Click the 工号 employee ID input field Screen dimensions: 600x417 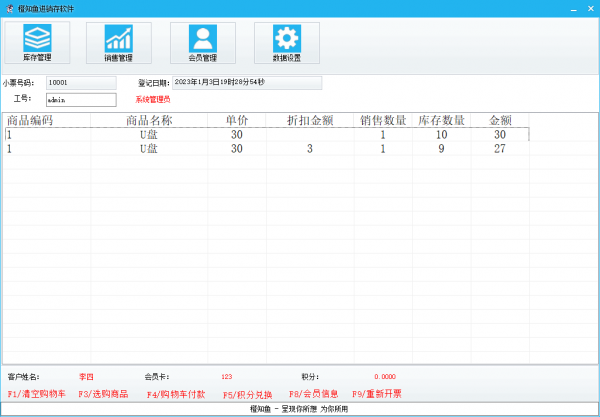click(x=80, y=100)
